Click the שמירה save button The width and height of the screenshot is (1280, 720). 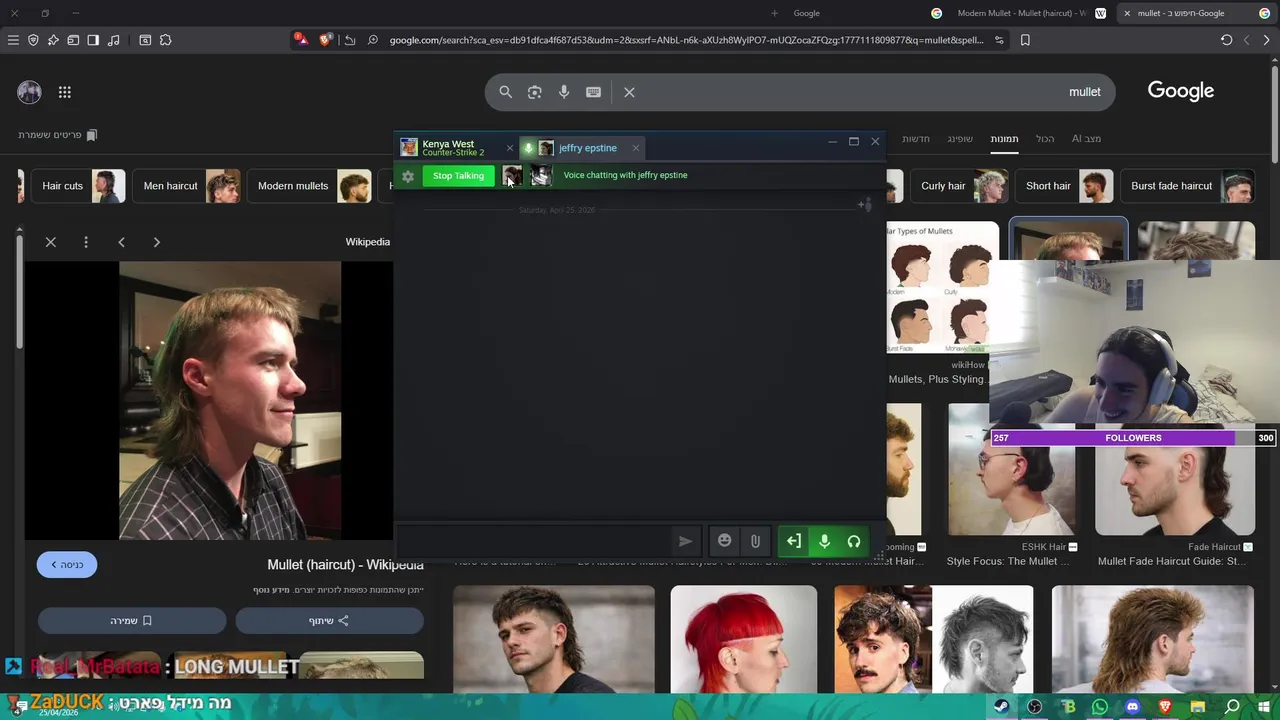[x=132, y=621]
